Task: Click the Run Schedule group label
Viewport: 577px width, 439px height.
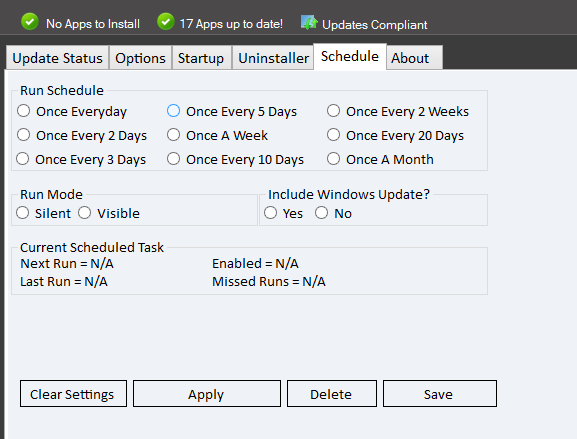Action: click(x=62, y=91)
